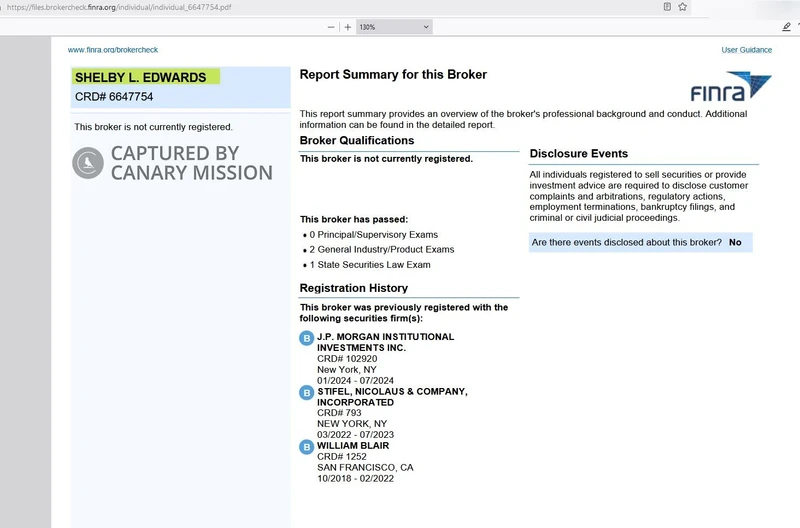
Task: Click the Disclosure Events heading
Action: [x=579, y=154]
